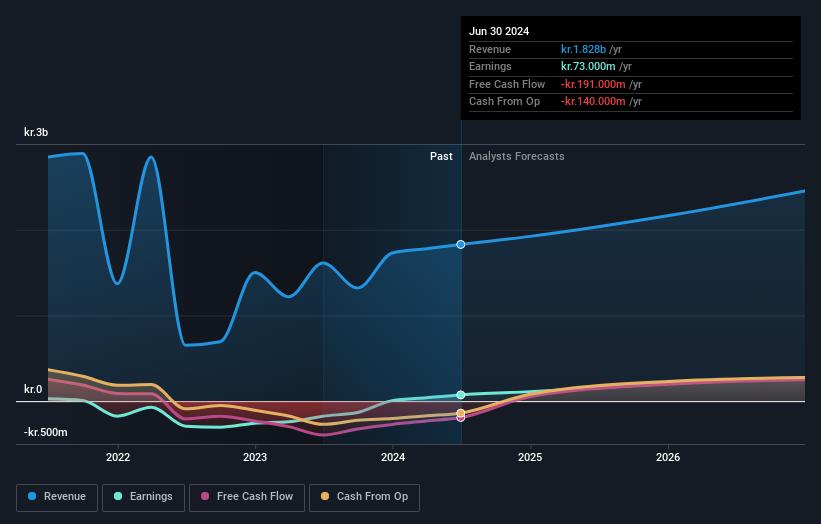821x524 pixels.
Task: Click the Free Cash Flow row label in tooltip
Action: [x=507, y=84]
